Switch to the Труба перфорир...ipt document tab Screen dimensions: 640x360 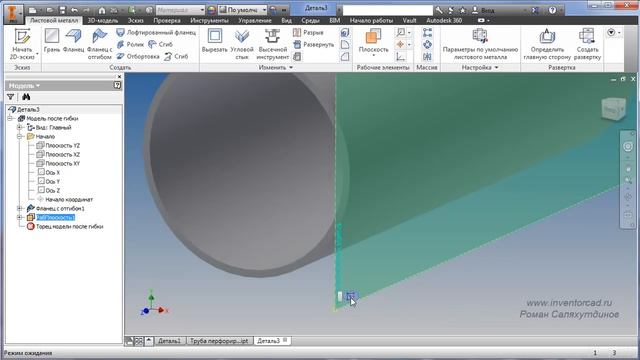coord(219,341)
